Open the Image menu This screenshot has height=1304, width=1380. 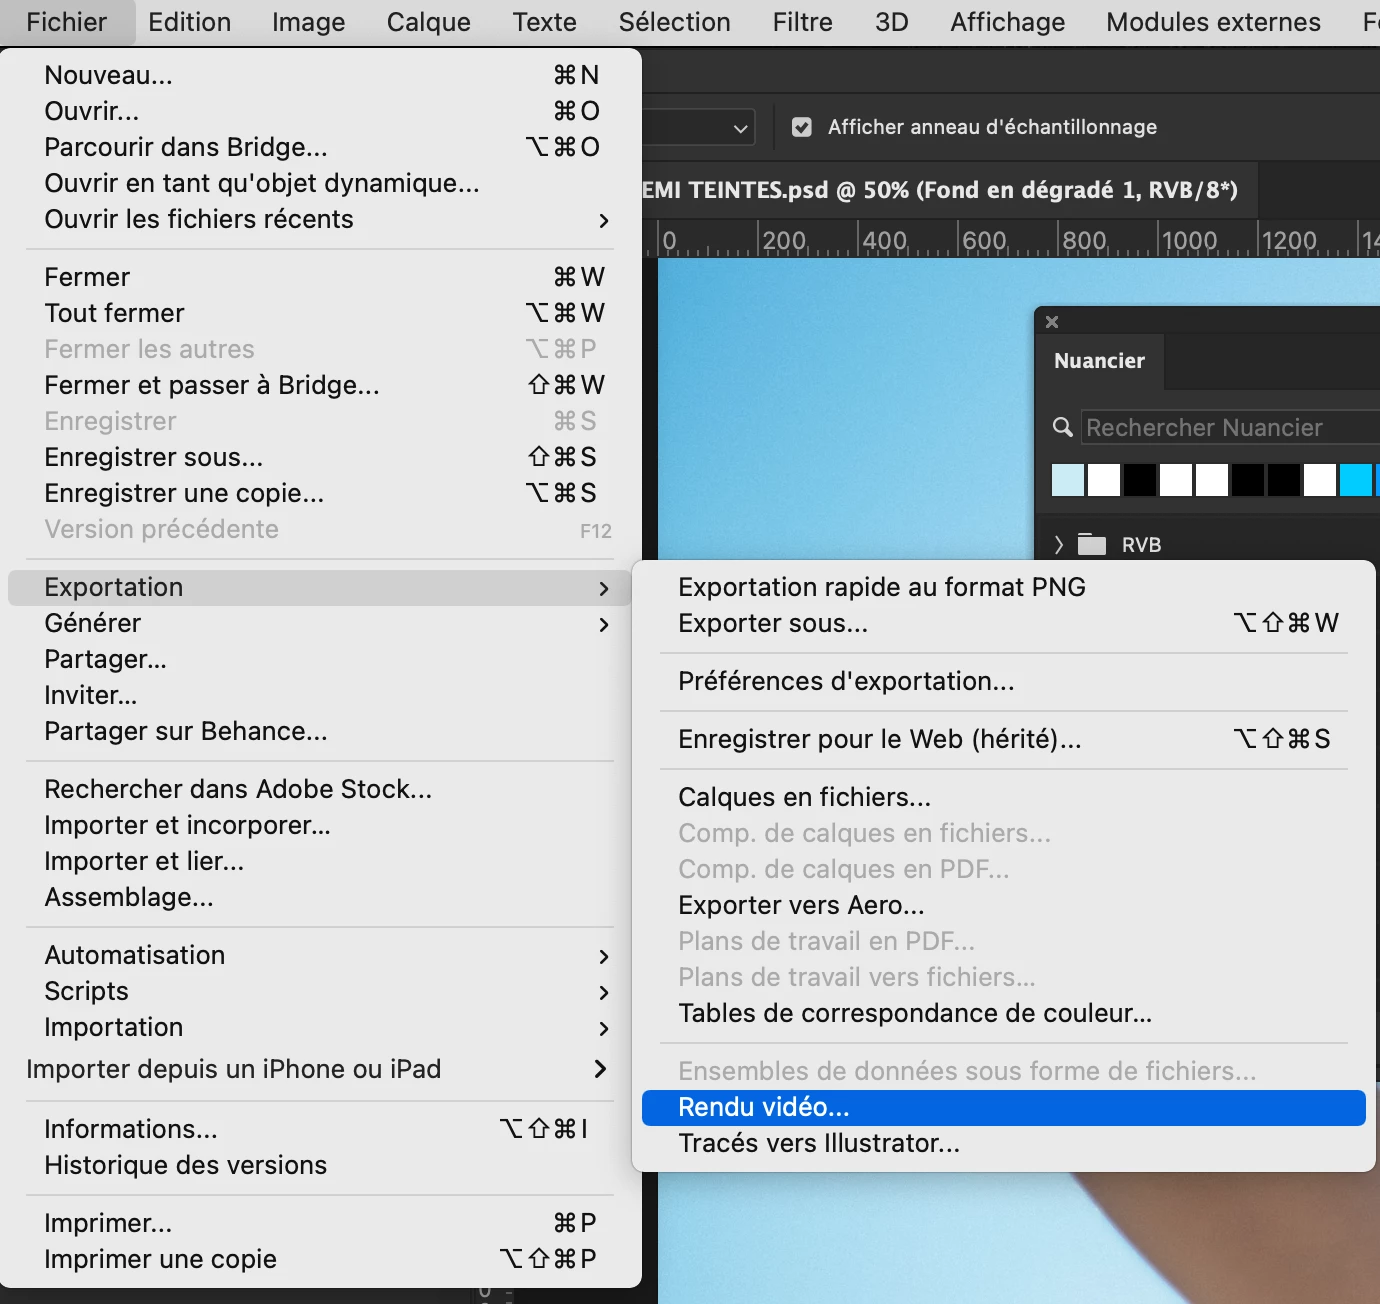(309, 22)
